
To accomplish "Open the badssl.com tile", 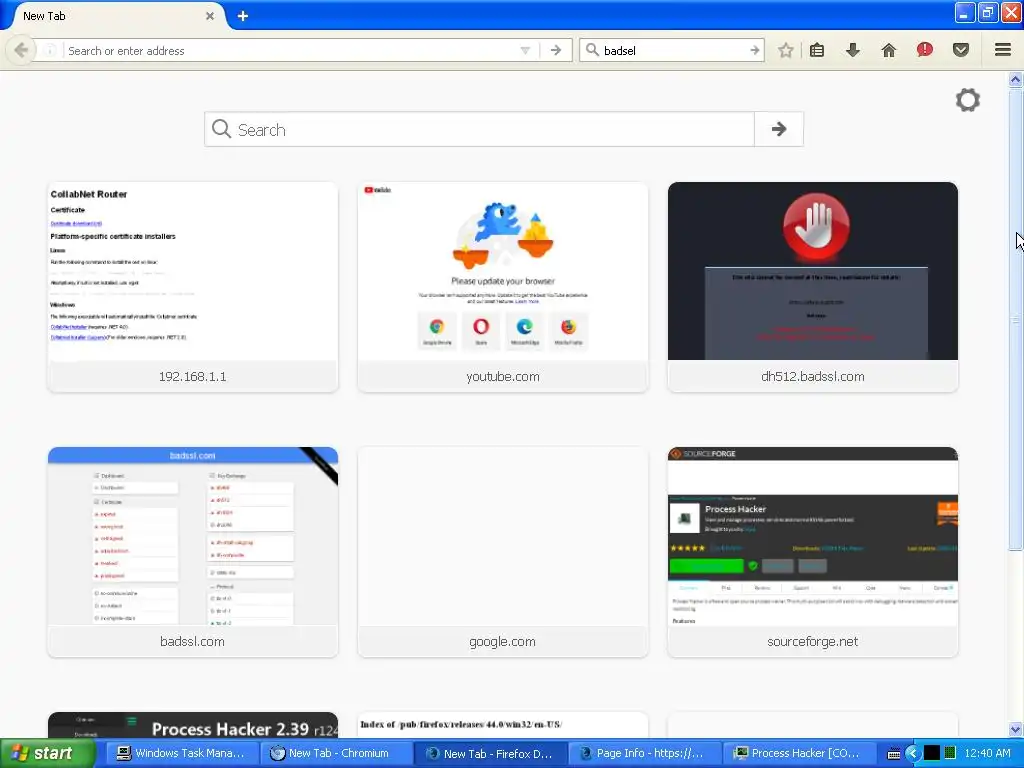I will point(193,552).
